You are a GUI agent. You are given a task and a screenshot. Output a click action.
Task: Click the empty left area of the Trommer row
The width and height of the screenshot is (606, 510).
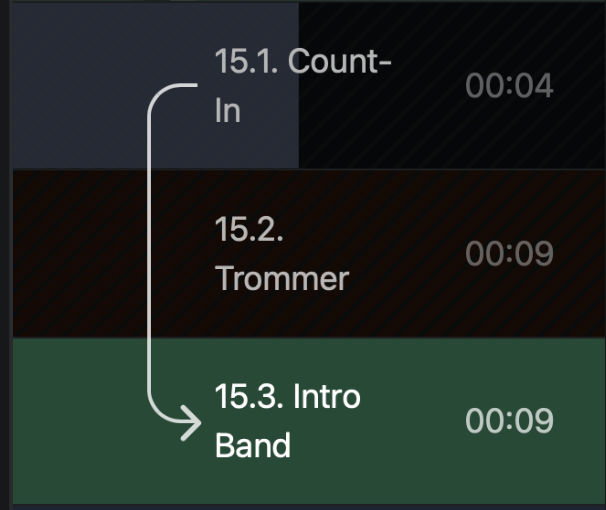pos(79,253)
